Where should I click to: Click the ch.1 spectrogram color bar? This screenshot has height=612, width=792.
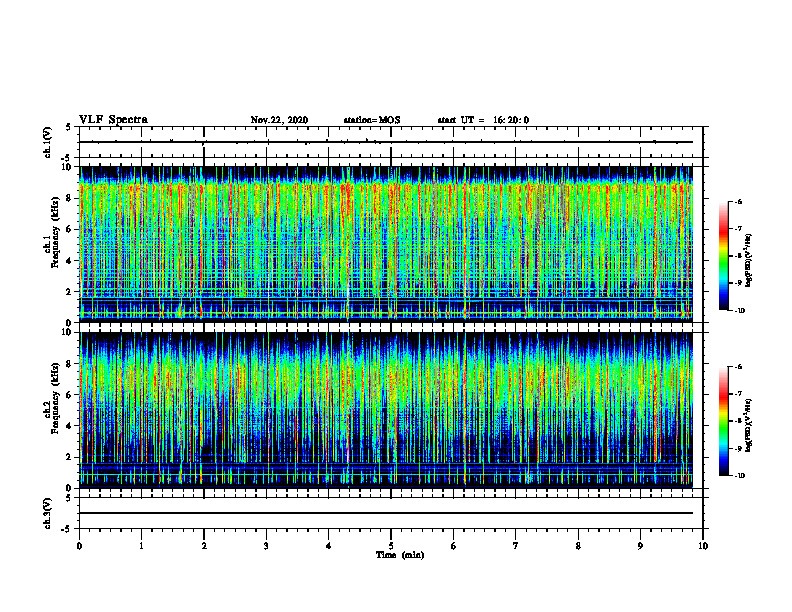click(723, 256)
